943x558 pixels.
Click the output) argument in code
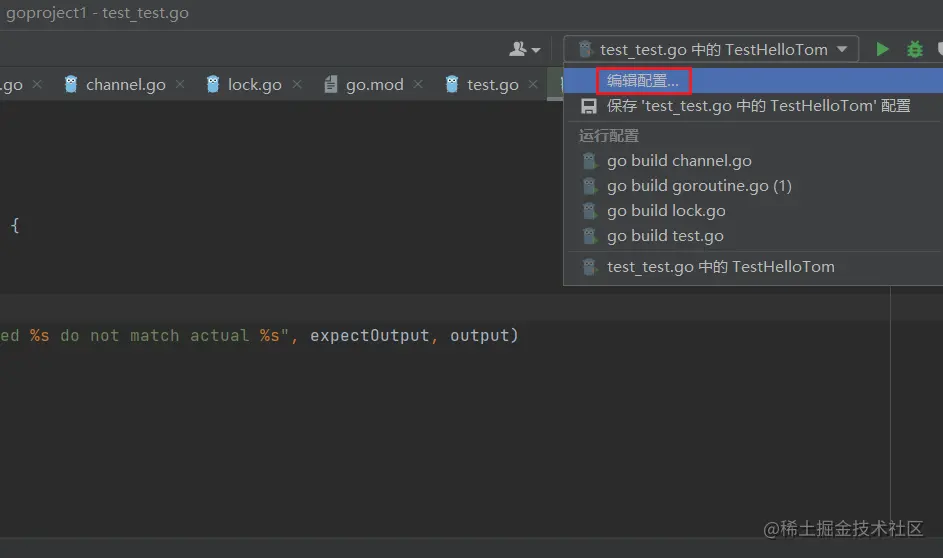[484, 336]
